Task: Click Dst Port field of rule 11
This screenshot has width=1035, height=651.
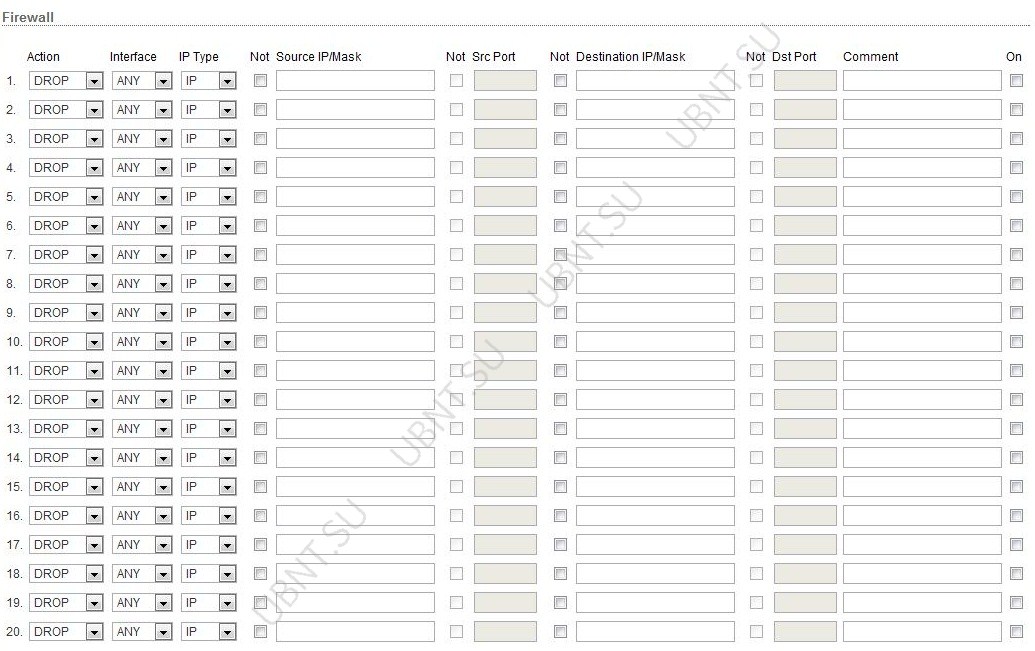Action: pyautogui.click(x=805, y=370)
